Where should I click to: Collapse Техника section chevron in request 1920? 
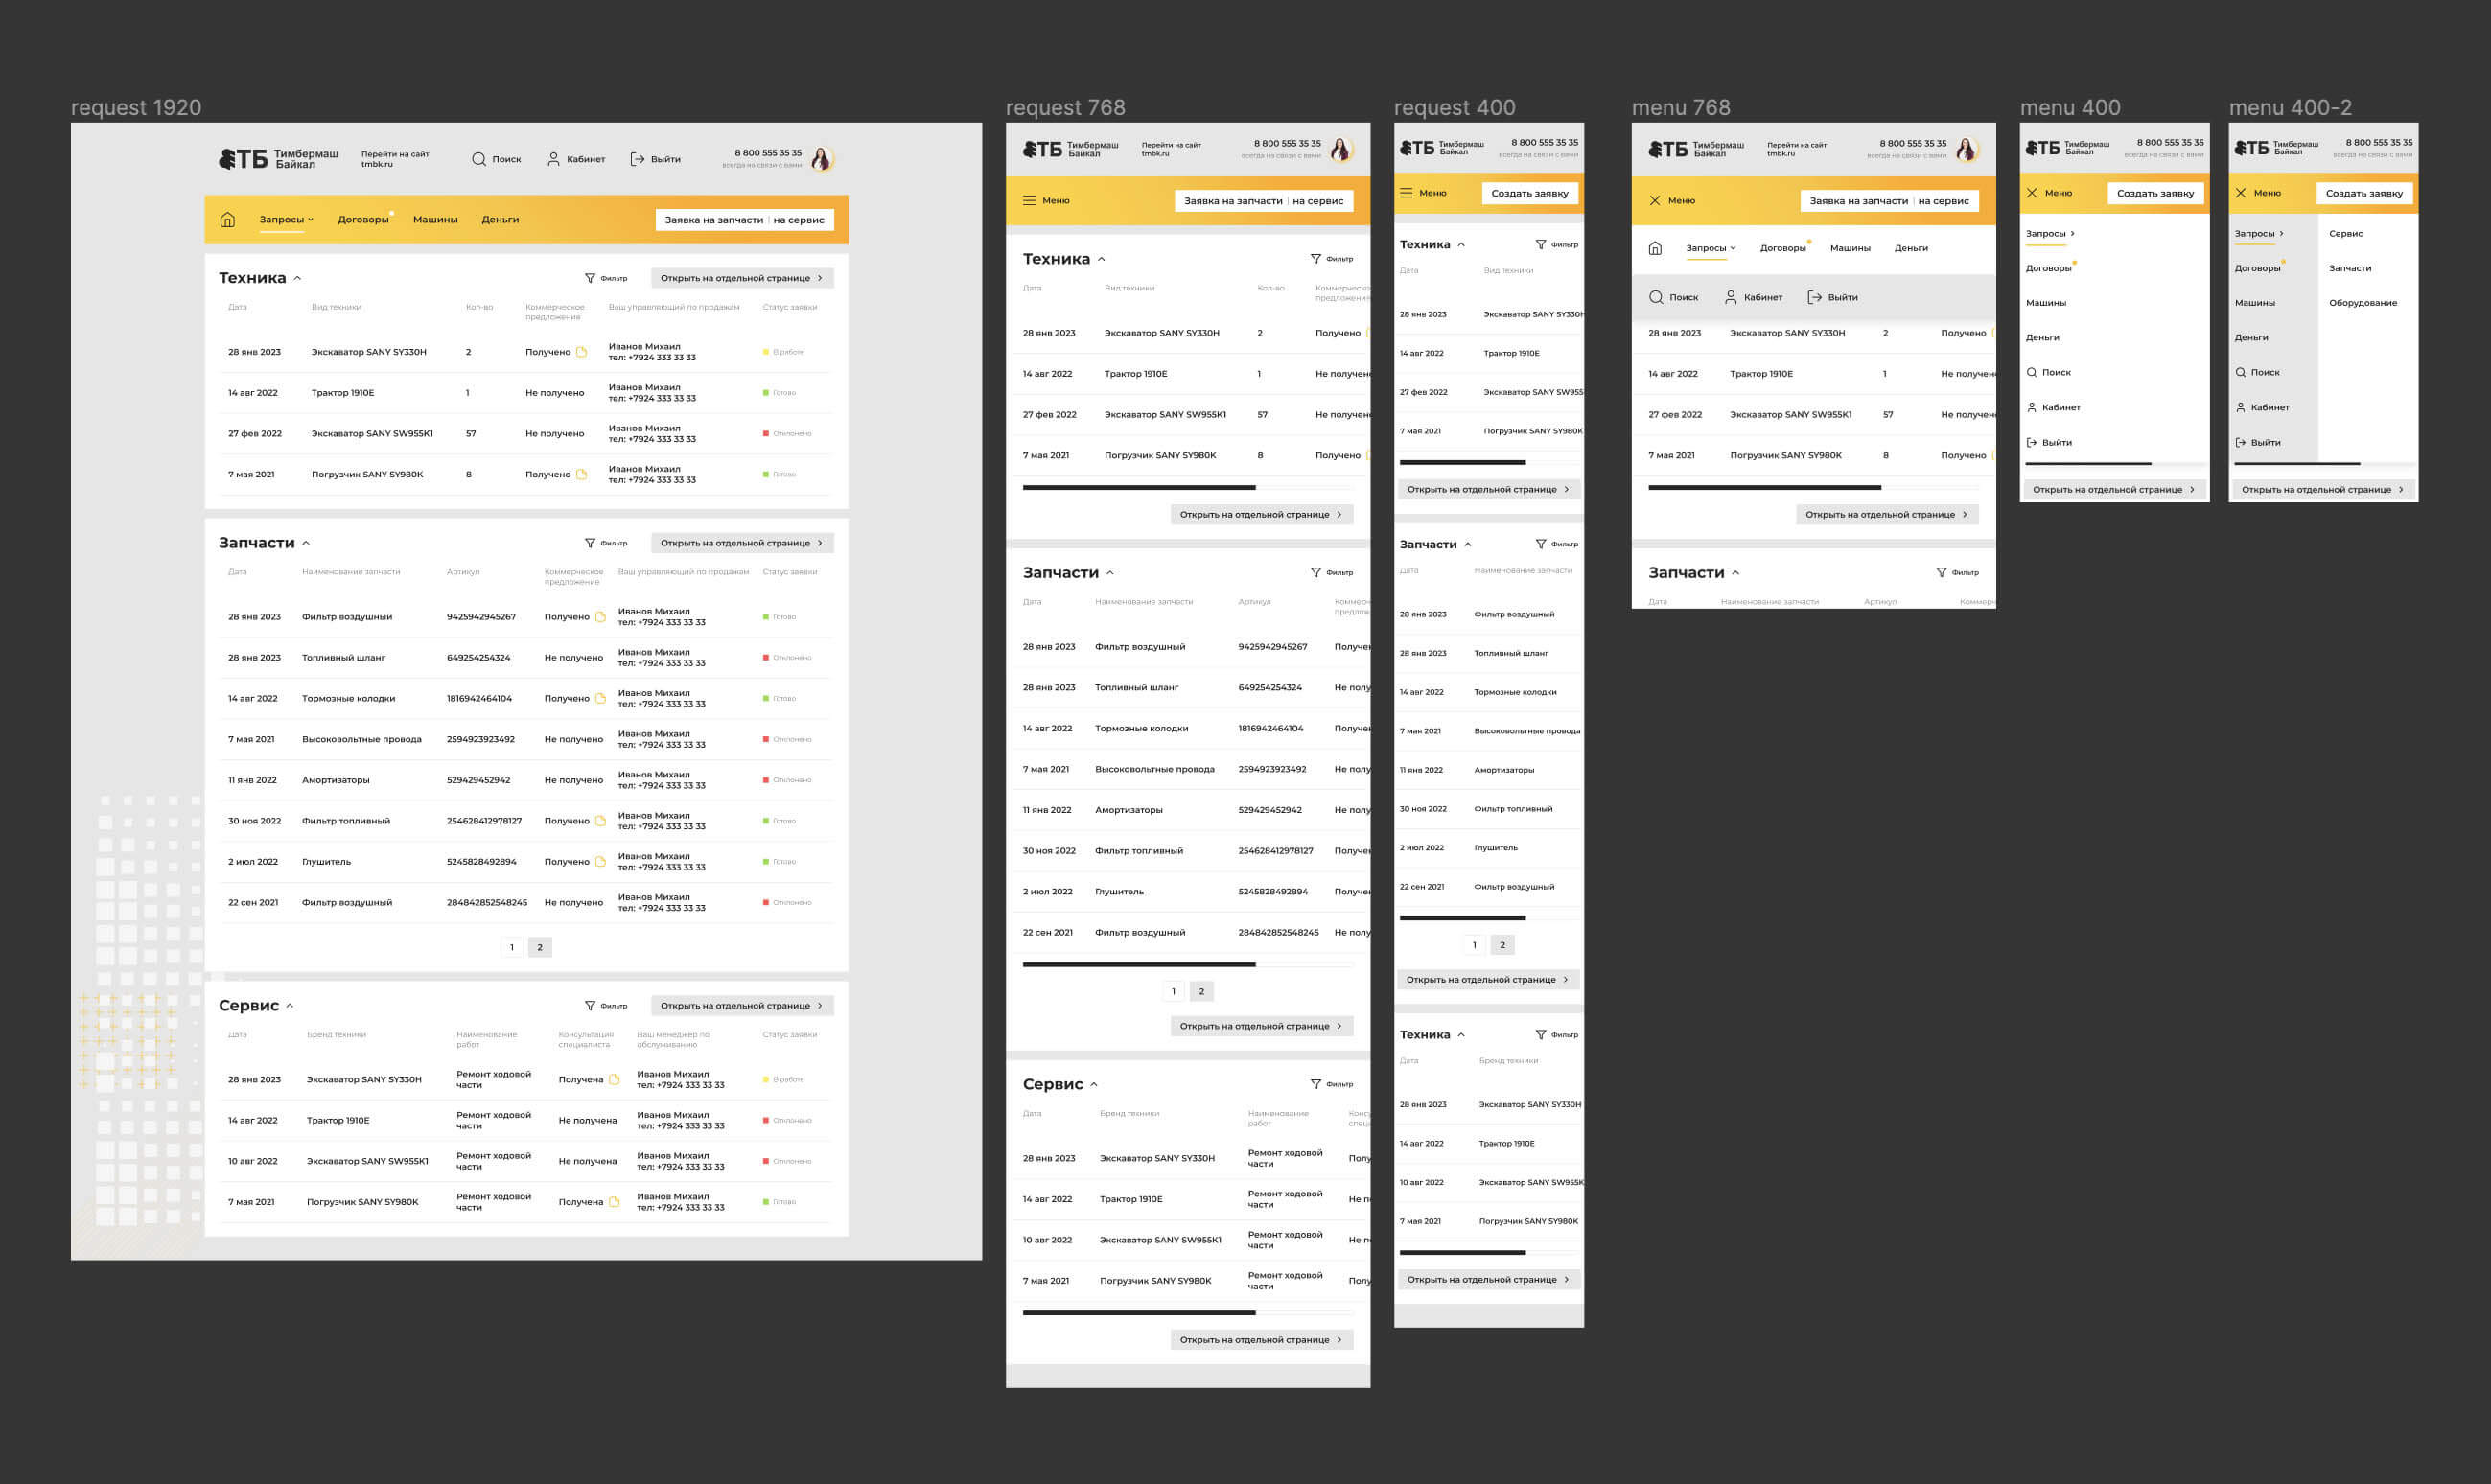tap(297, 279)
